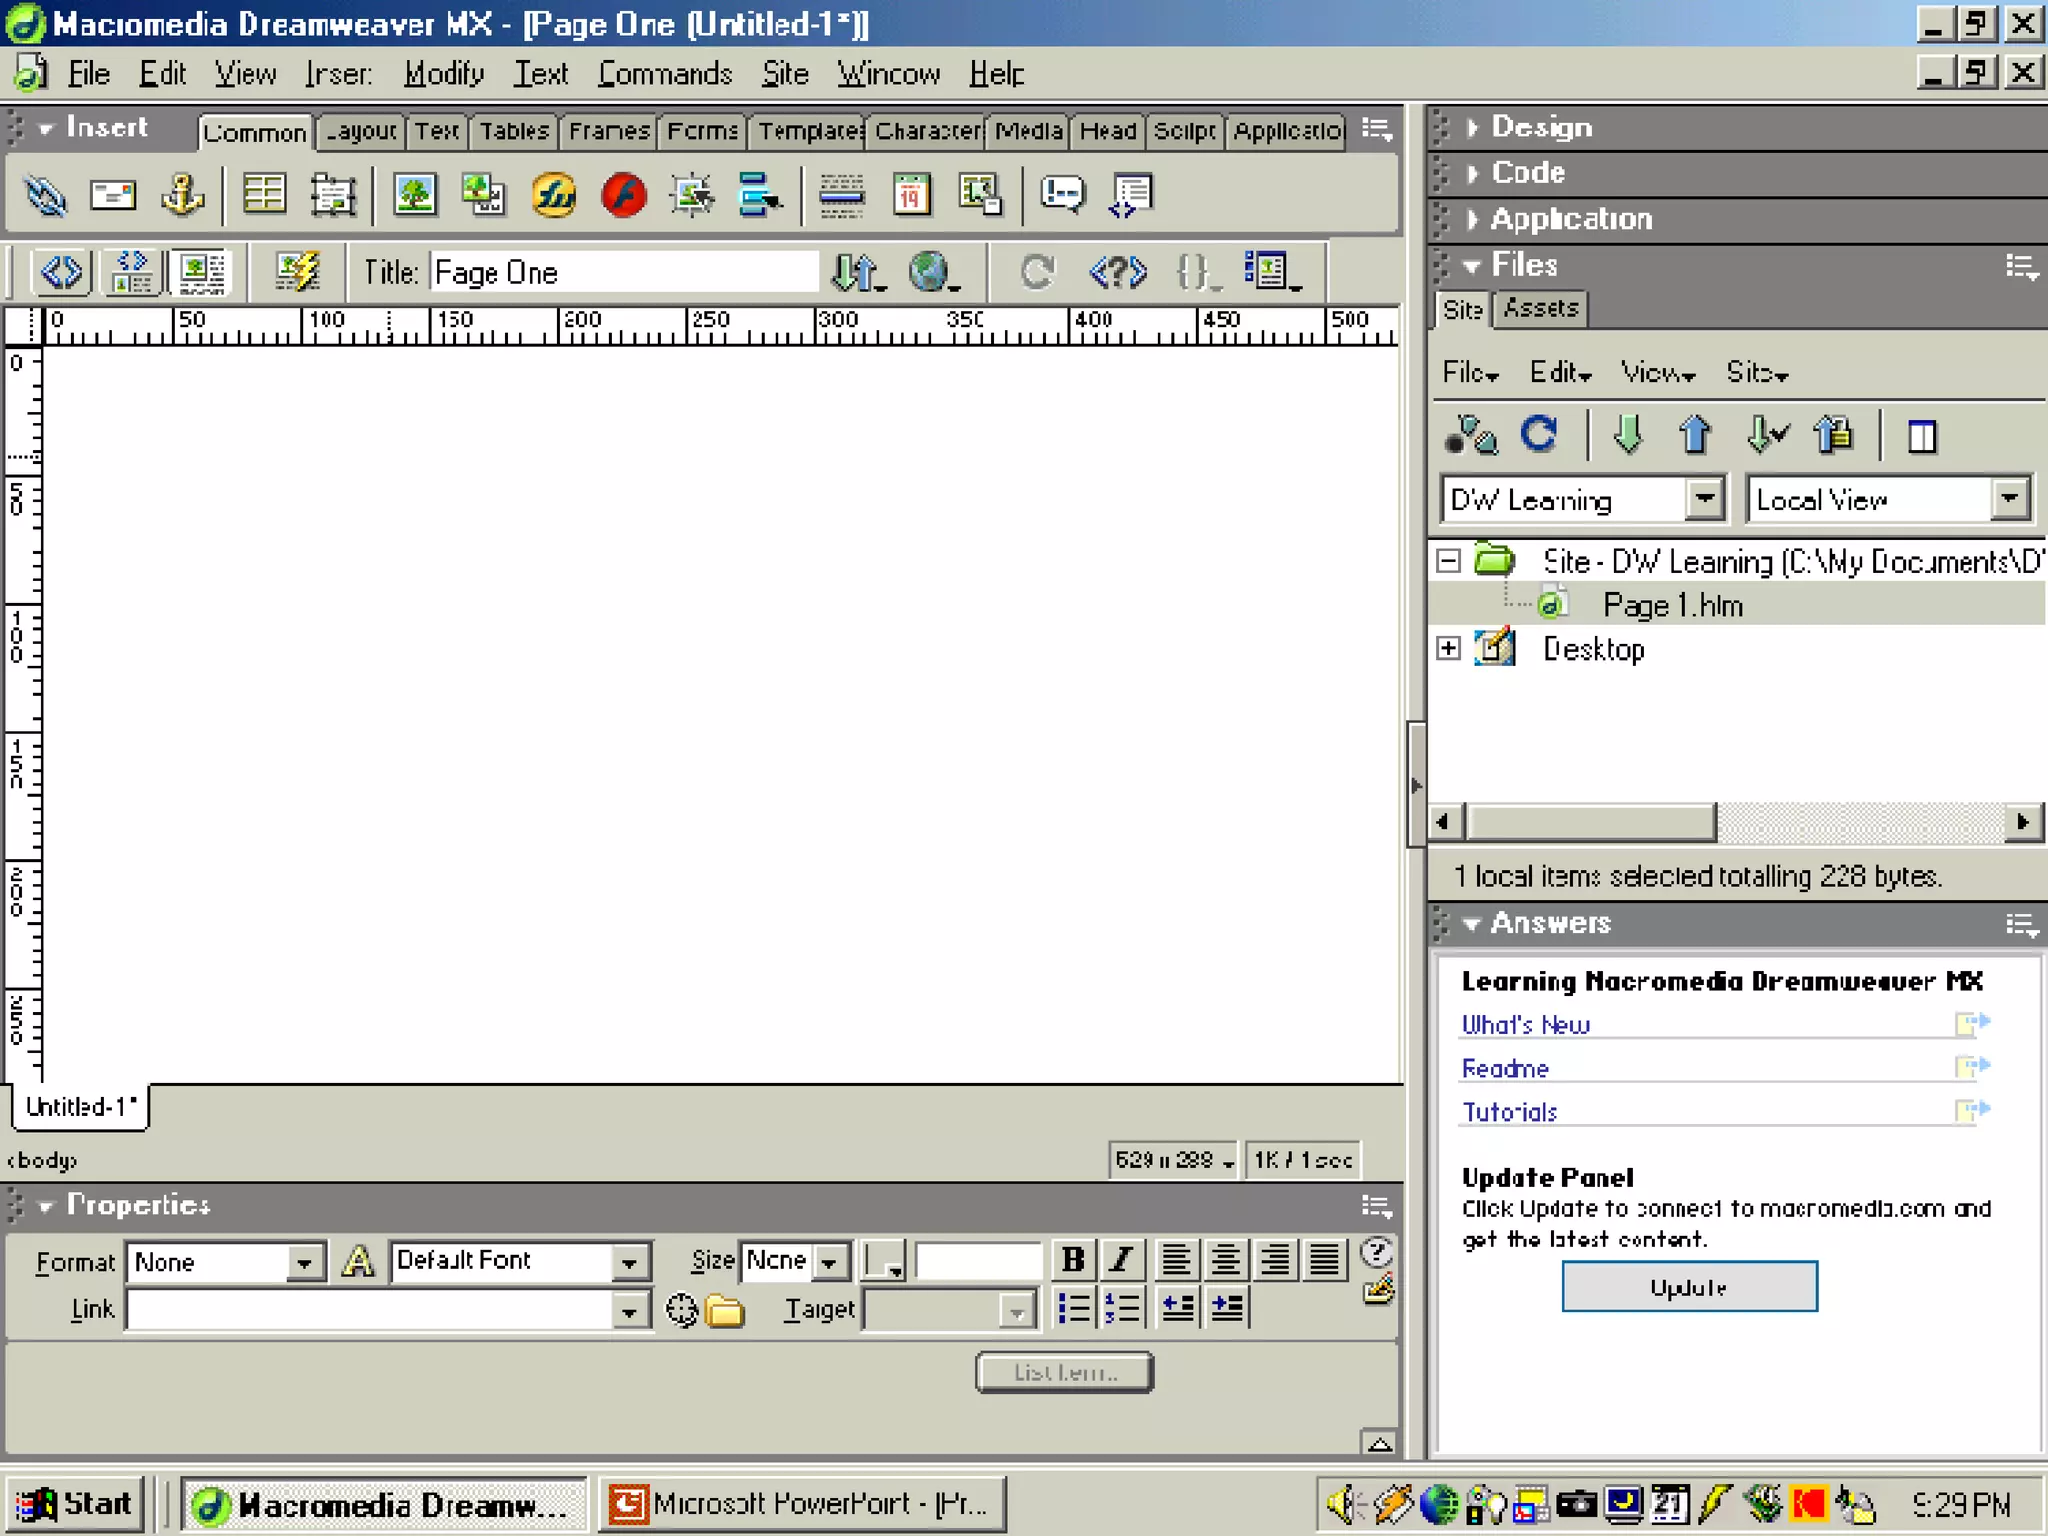Toggle Italic formatting in Properties
The height and width of the screenshot is (1536, 2048).
(1122, 1260)
